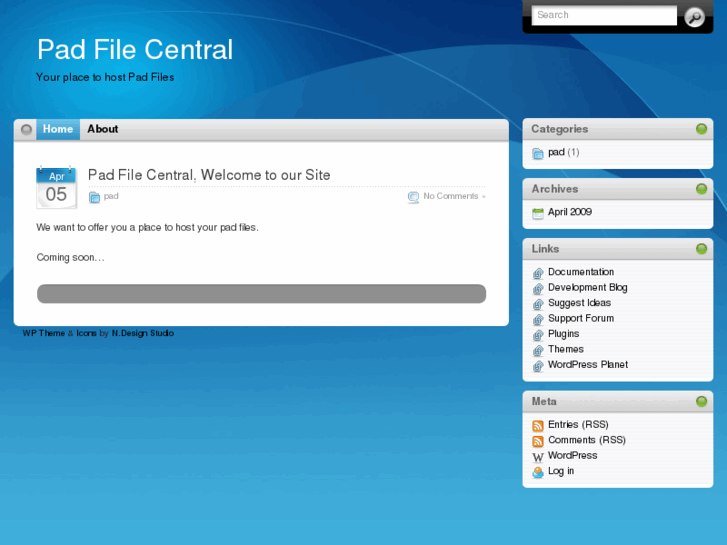
Task: Click the link icon beside Themes
Action: pyautogui.click(x=538, y=351)
